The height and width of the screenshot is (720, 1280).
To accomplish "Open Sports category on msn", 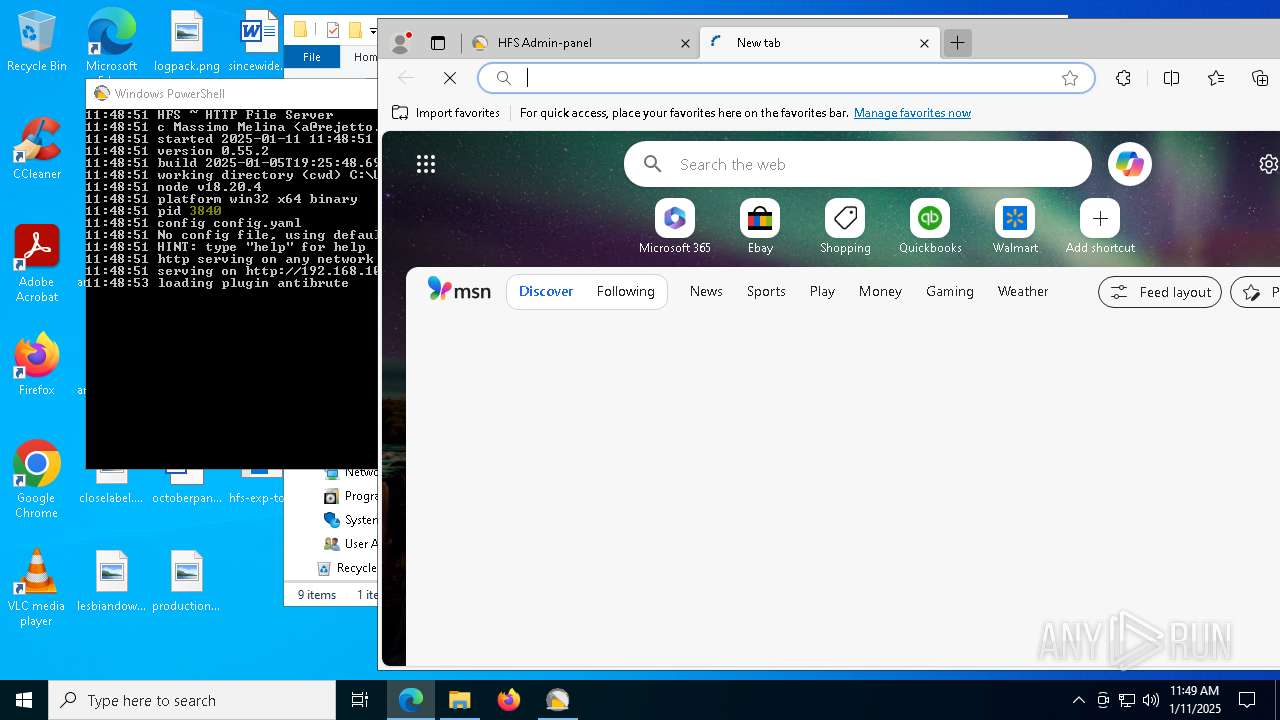I will 766,291.
